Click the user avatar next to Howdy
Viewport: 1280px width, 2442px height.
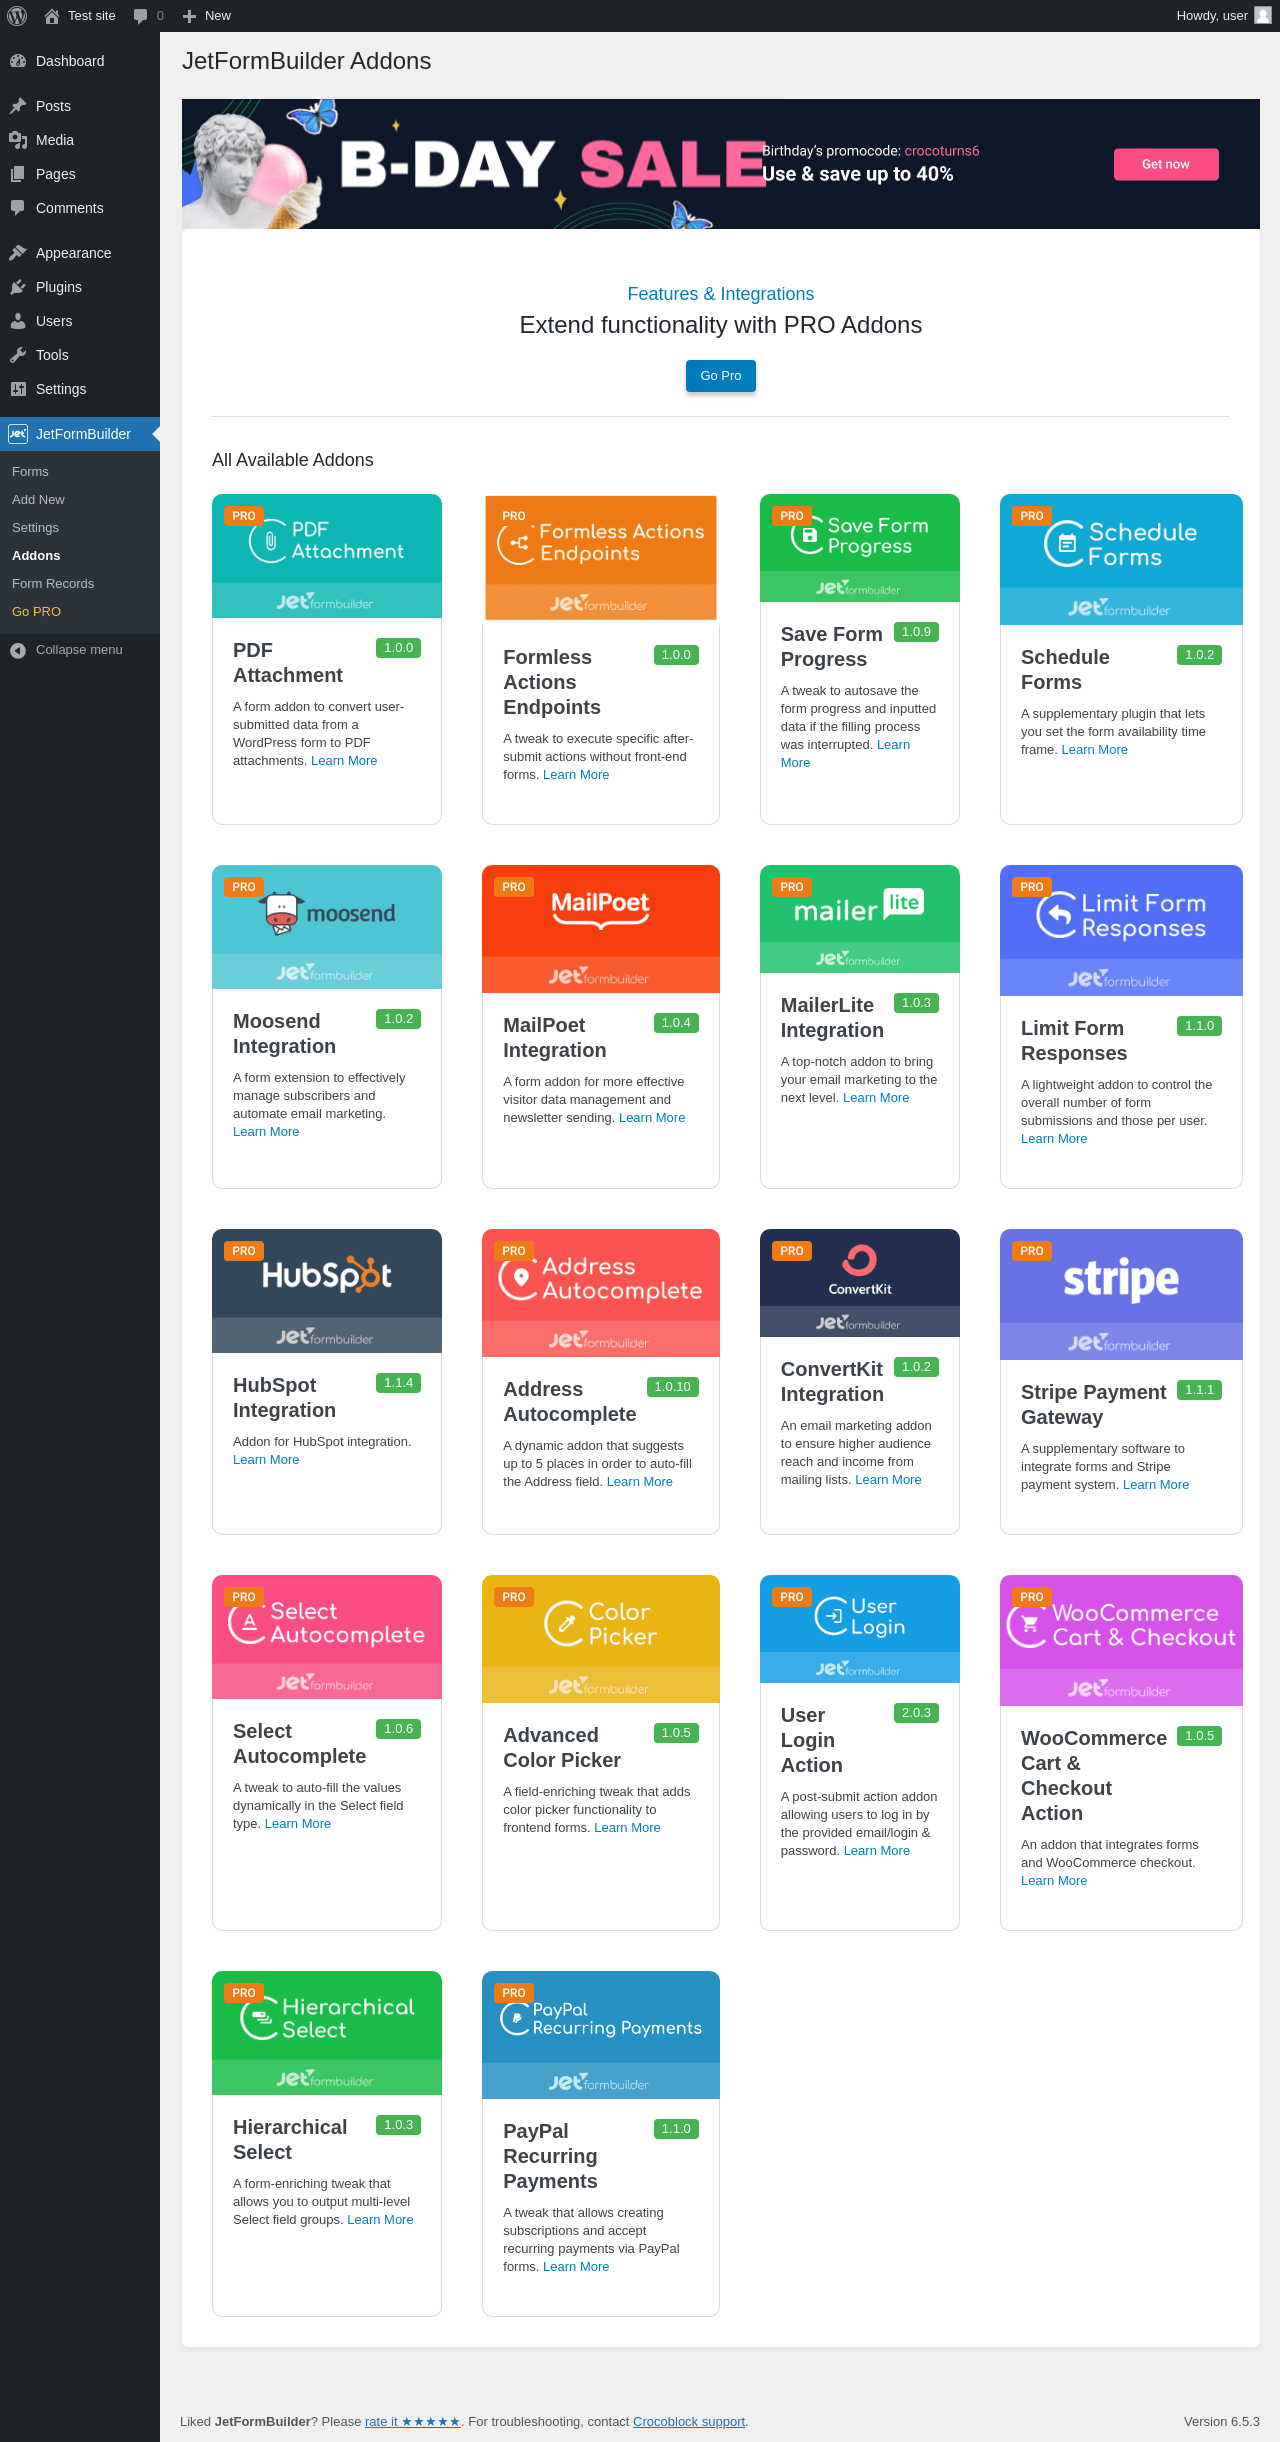1263,16
